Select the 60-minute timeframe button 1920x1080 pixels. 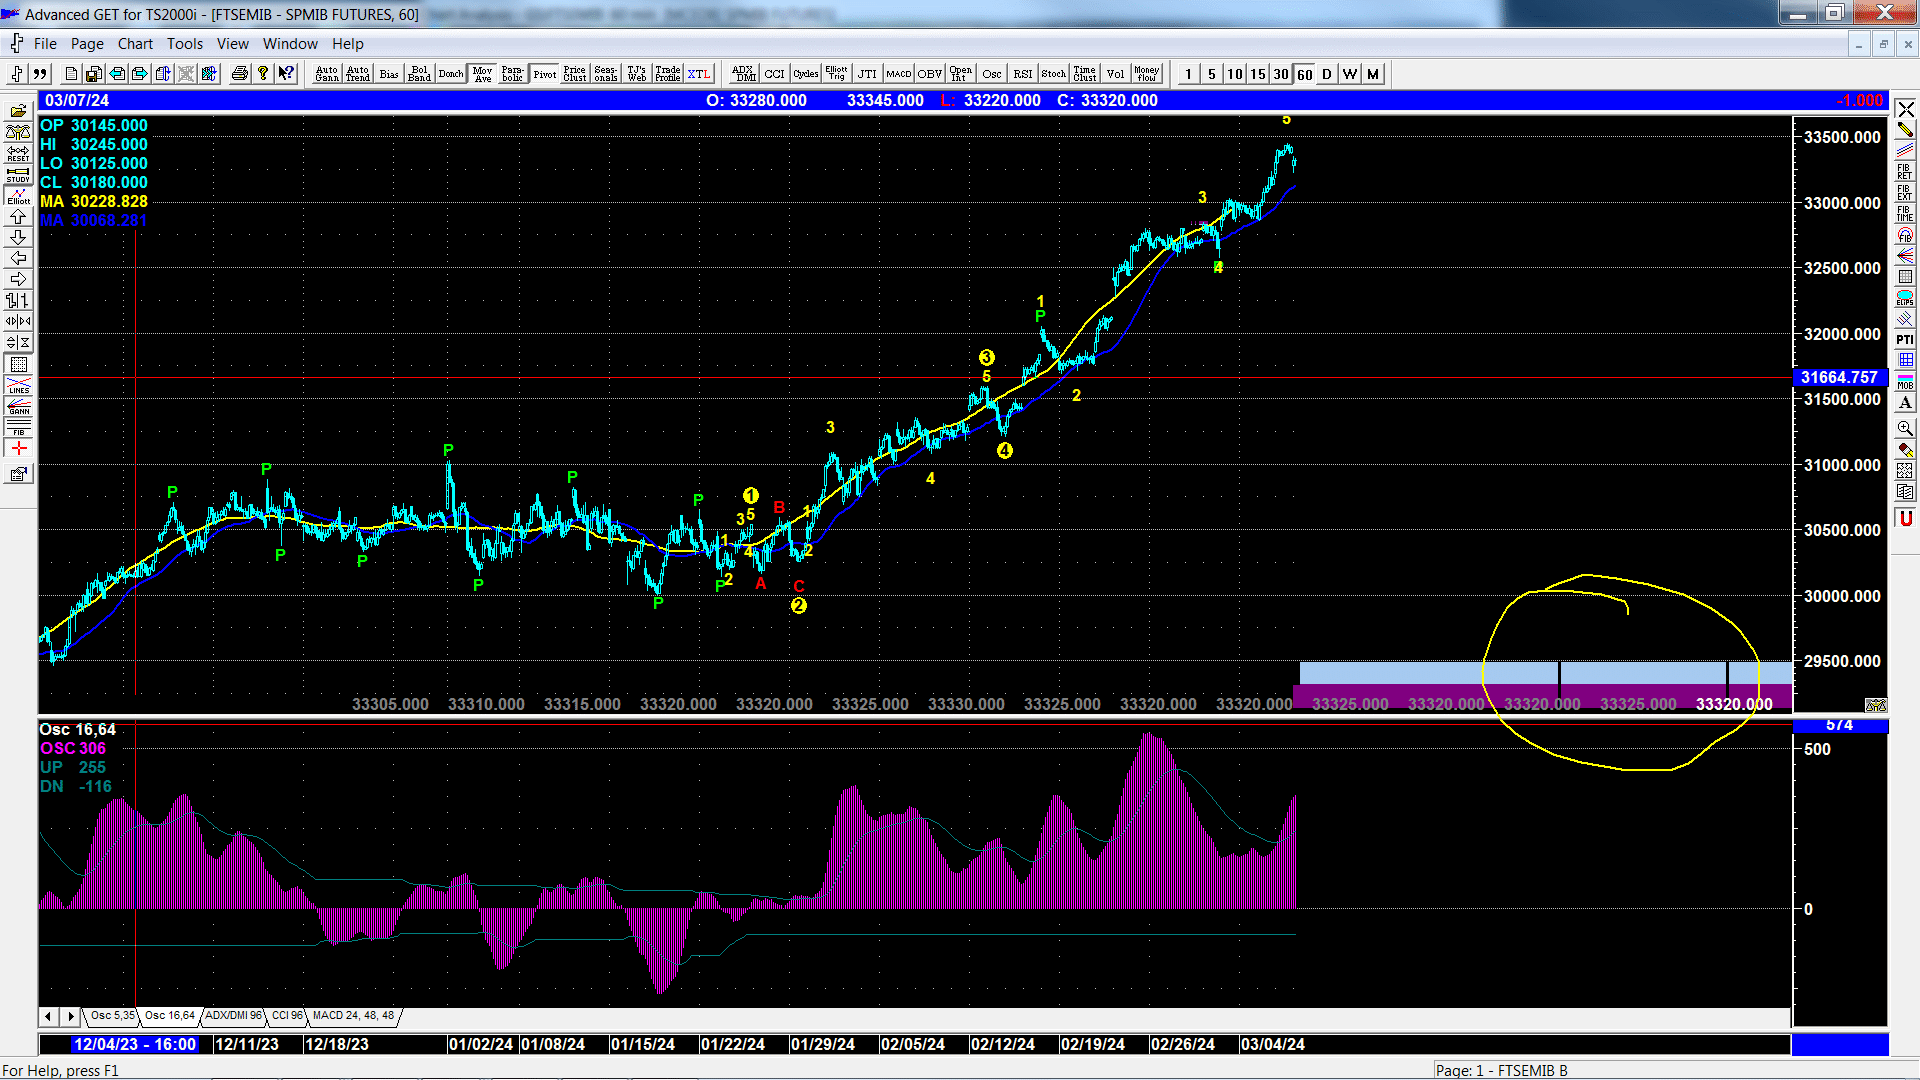click(x=1305, y=74)
